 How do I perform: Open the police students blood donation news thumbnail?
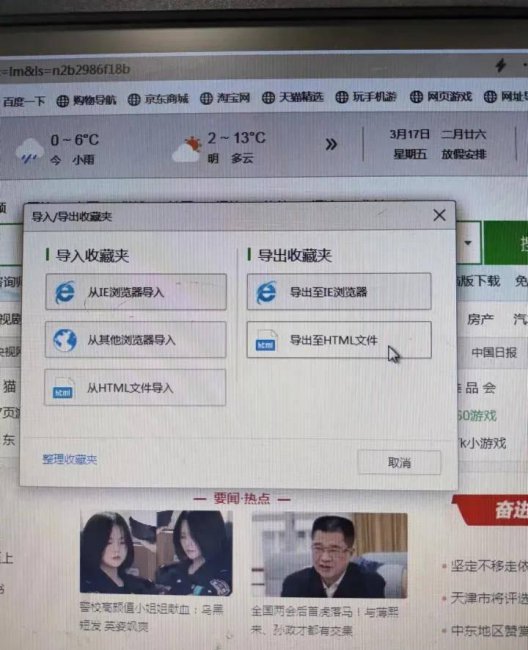tap(156, 552)
